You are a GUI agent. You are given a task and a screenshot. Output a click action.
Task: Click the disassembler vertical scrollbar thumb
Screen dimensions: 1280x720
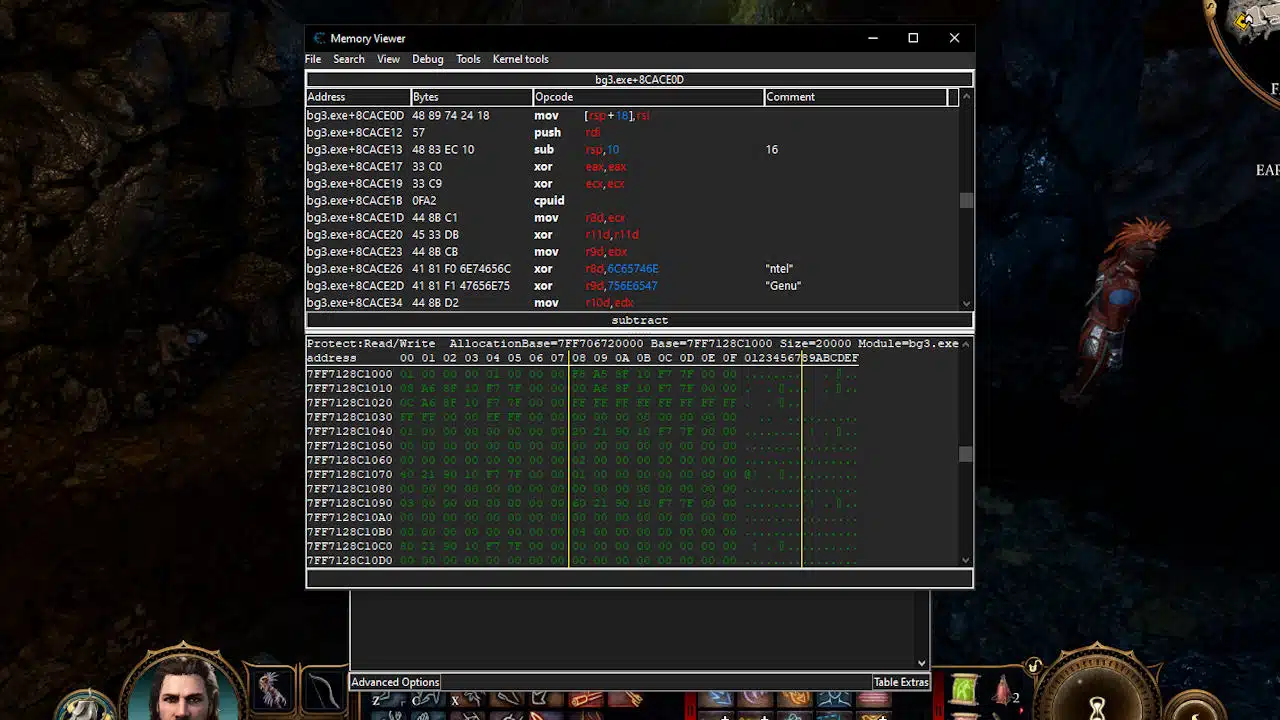(966, 200)
